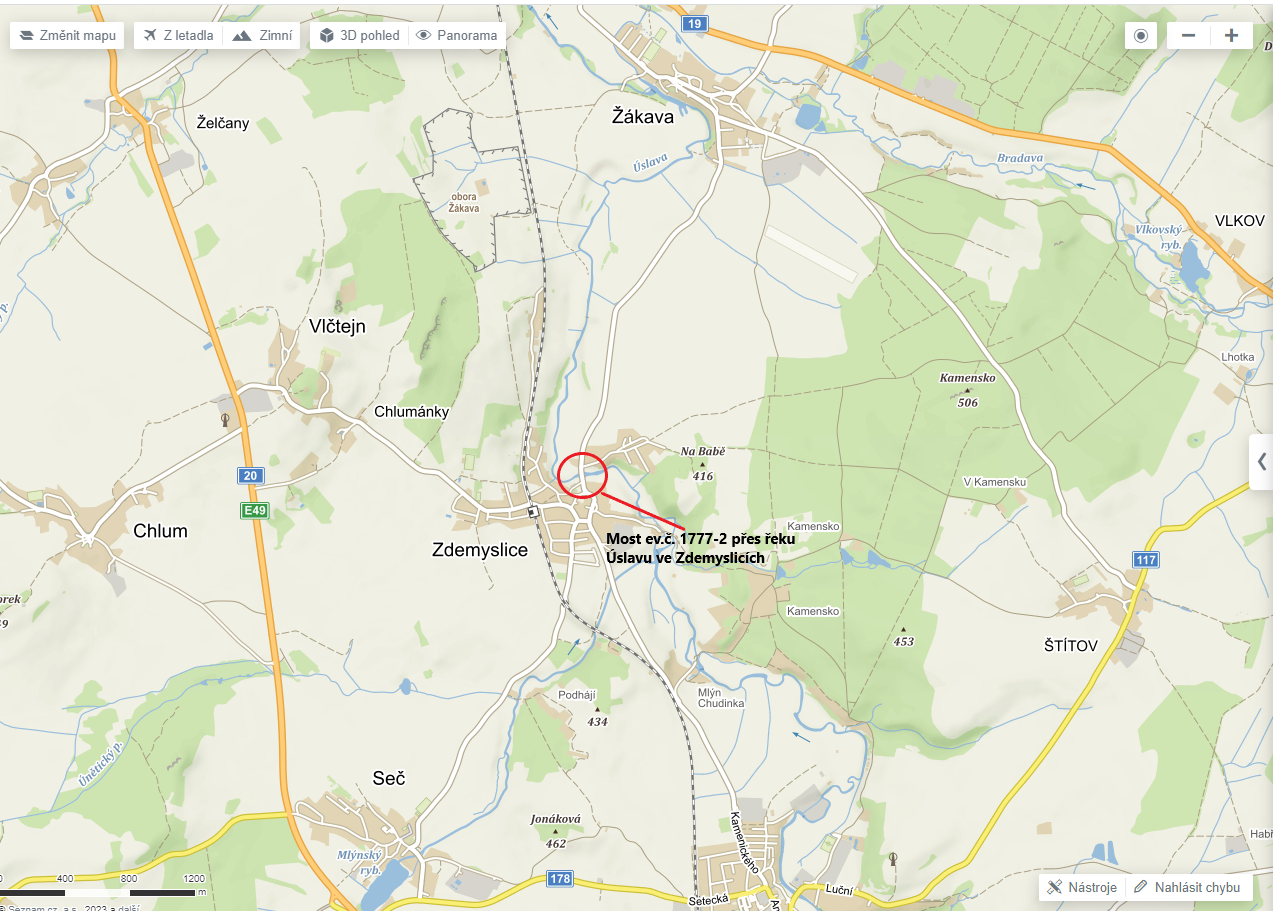This screenshot has height=911, width=1273.
Task: Click the road 178 shield marker
Action: [560, 879]
